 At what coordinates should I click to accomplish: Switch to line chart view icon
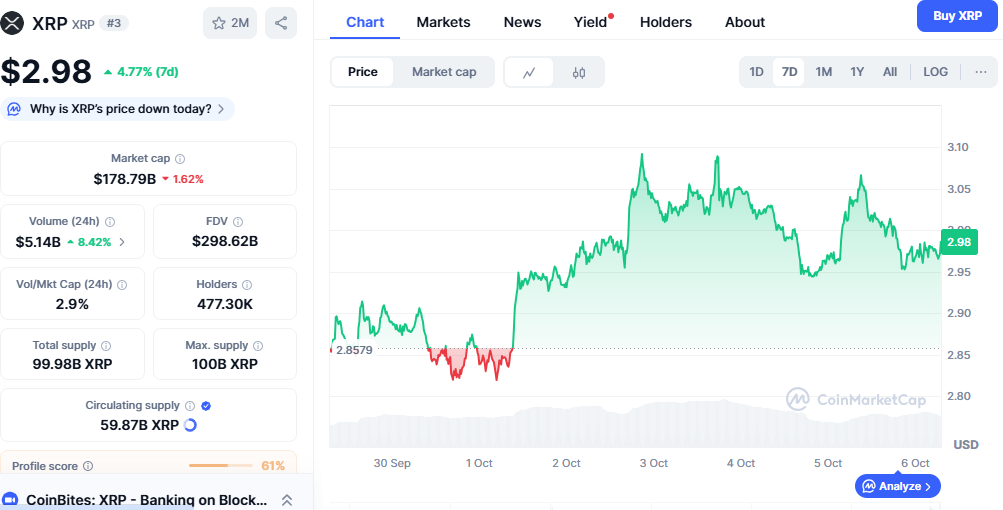[x=529, y=72]
